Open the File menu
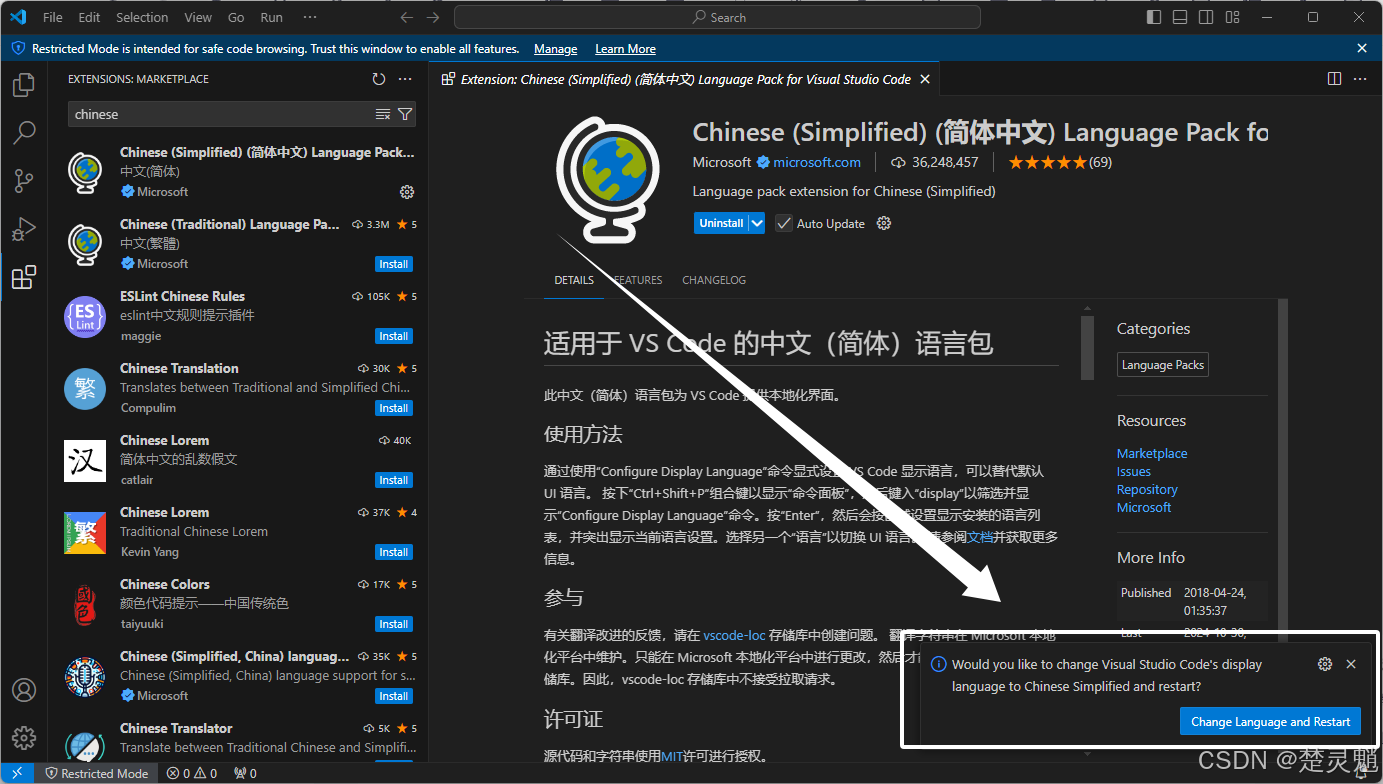1383x784 pixels. pos(53,17)
